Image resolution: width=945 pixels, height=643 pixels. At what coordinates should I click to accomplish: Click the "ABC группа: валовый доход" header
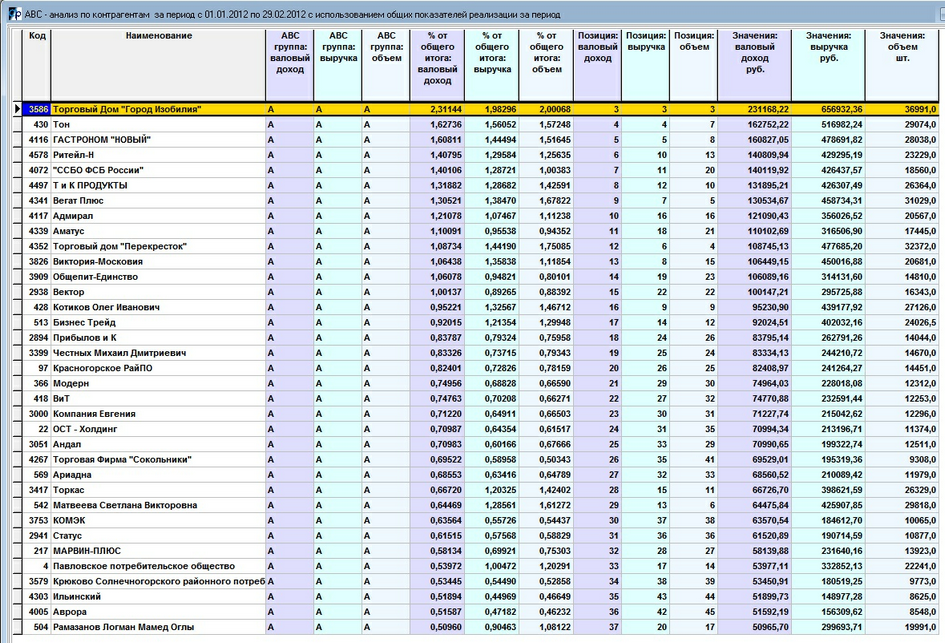(x=290, y=65)
